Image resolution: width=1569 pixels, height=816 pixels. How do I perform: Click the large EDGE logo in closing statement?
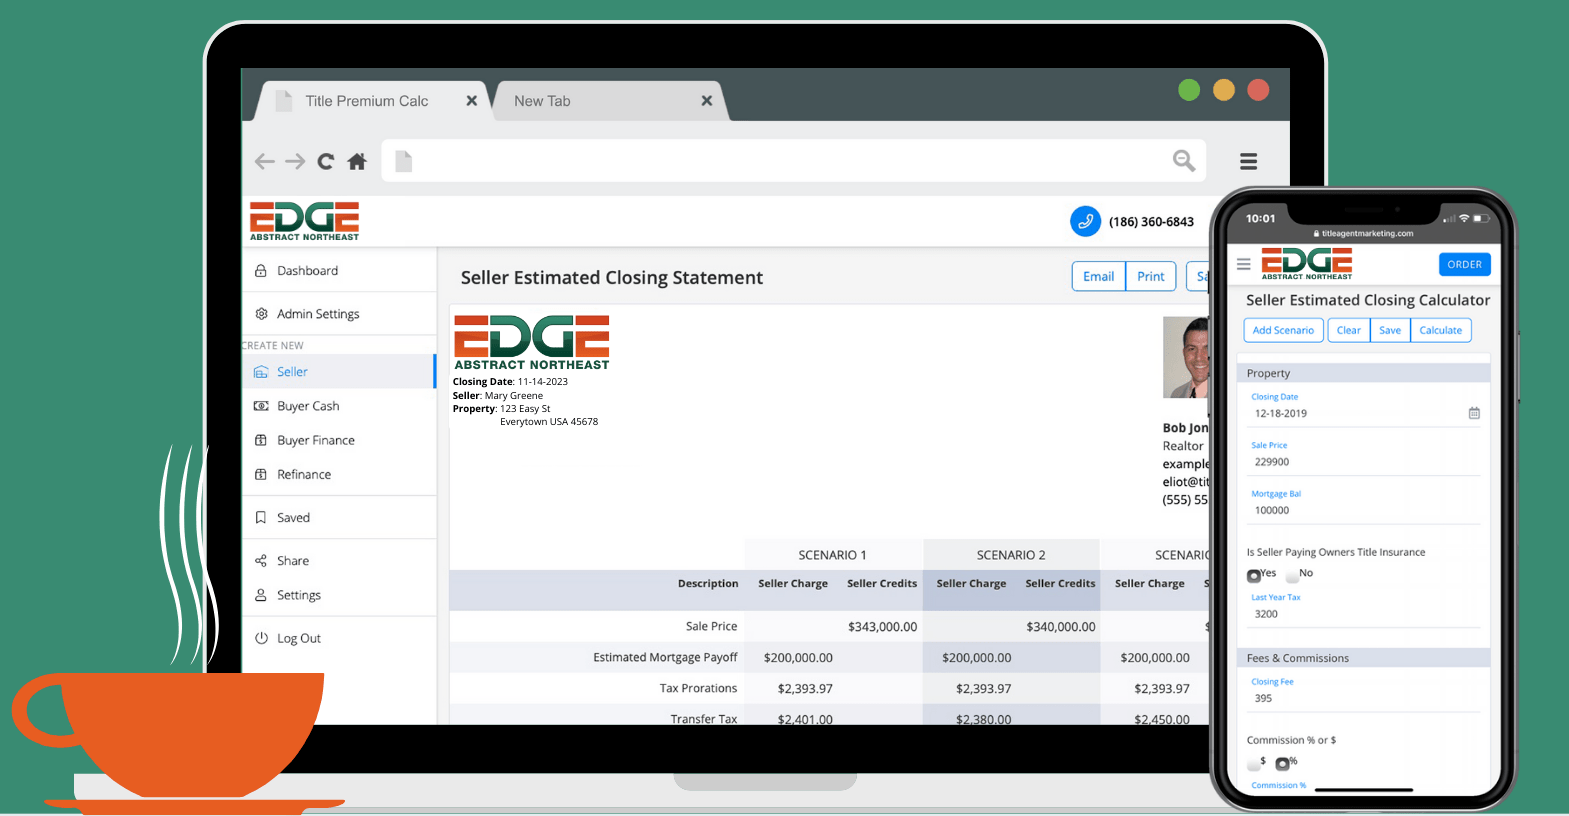(x=532, y=343)
